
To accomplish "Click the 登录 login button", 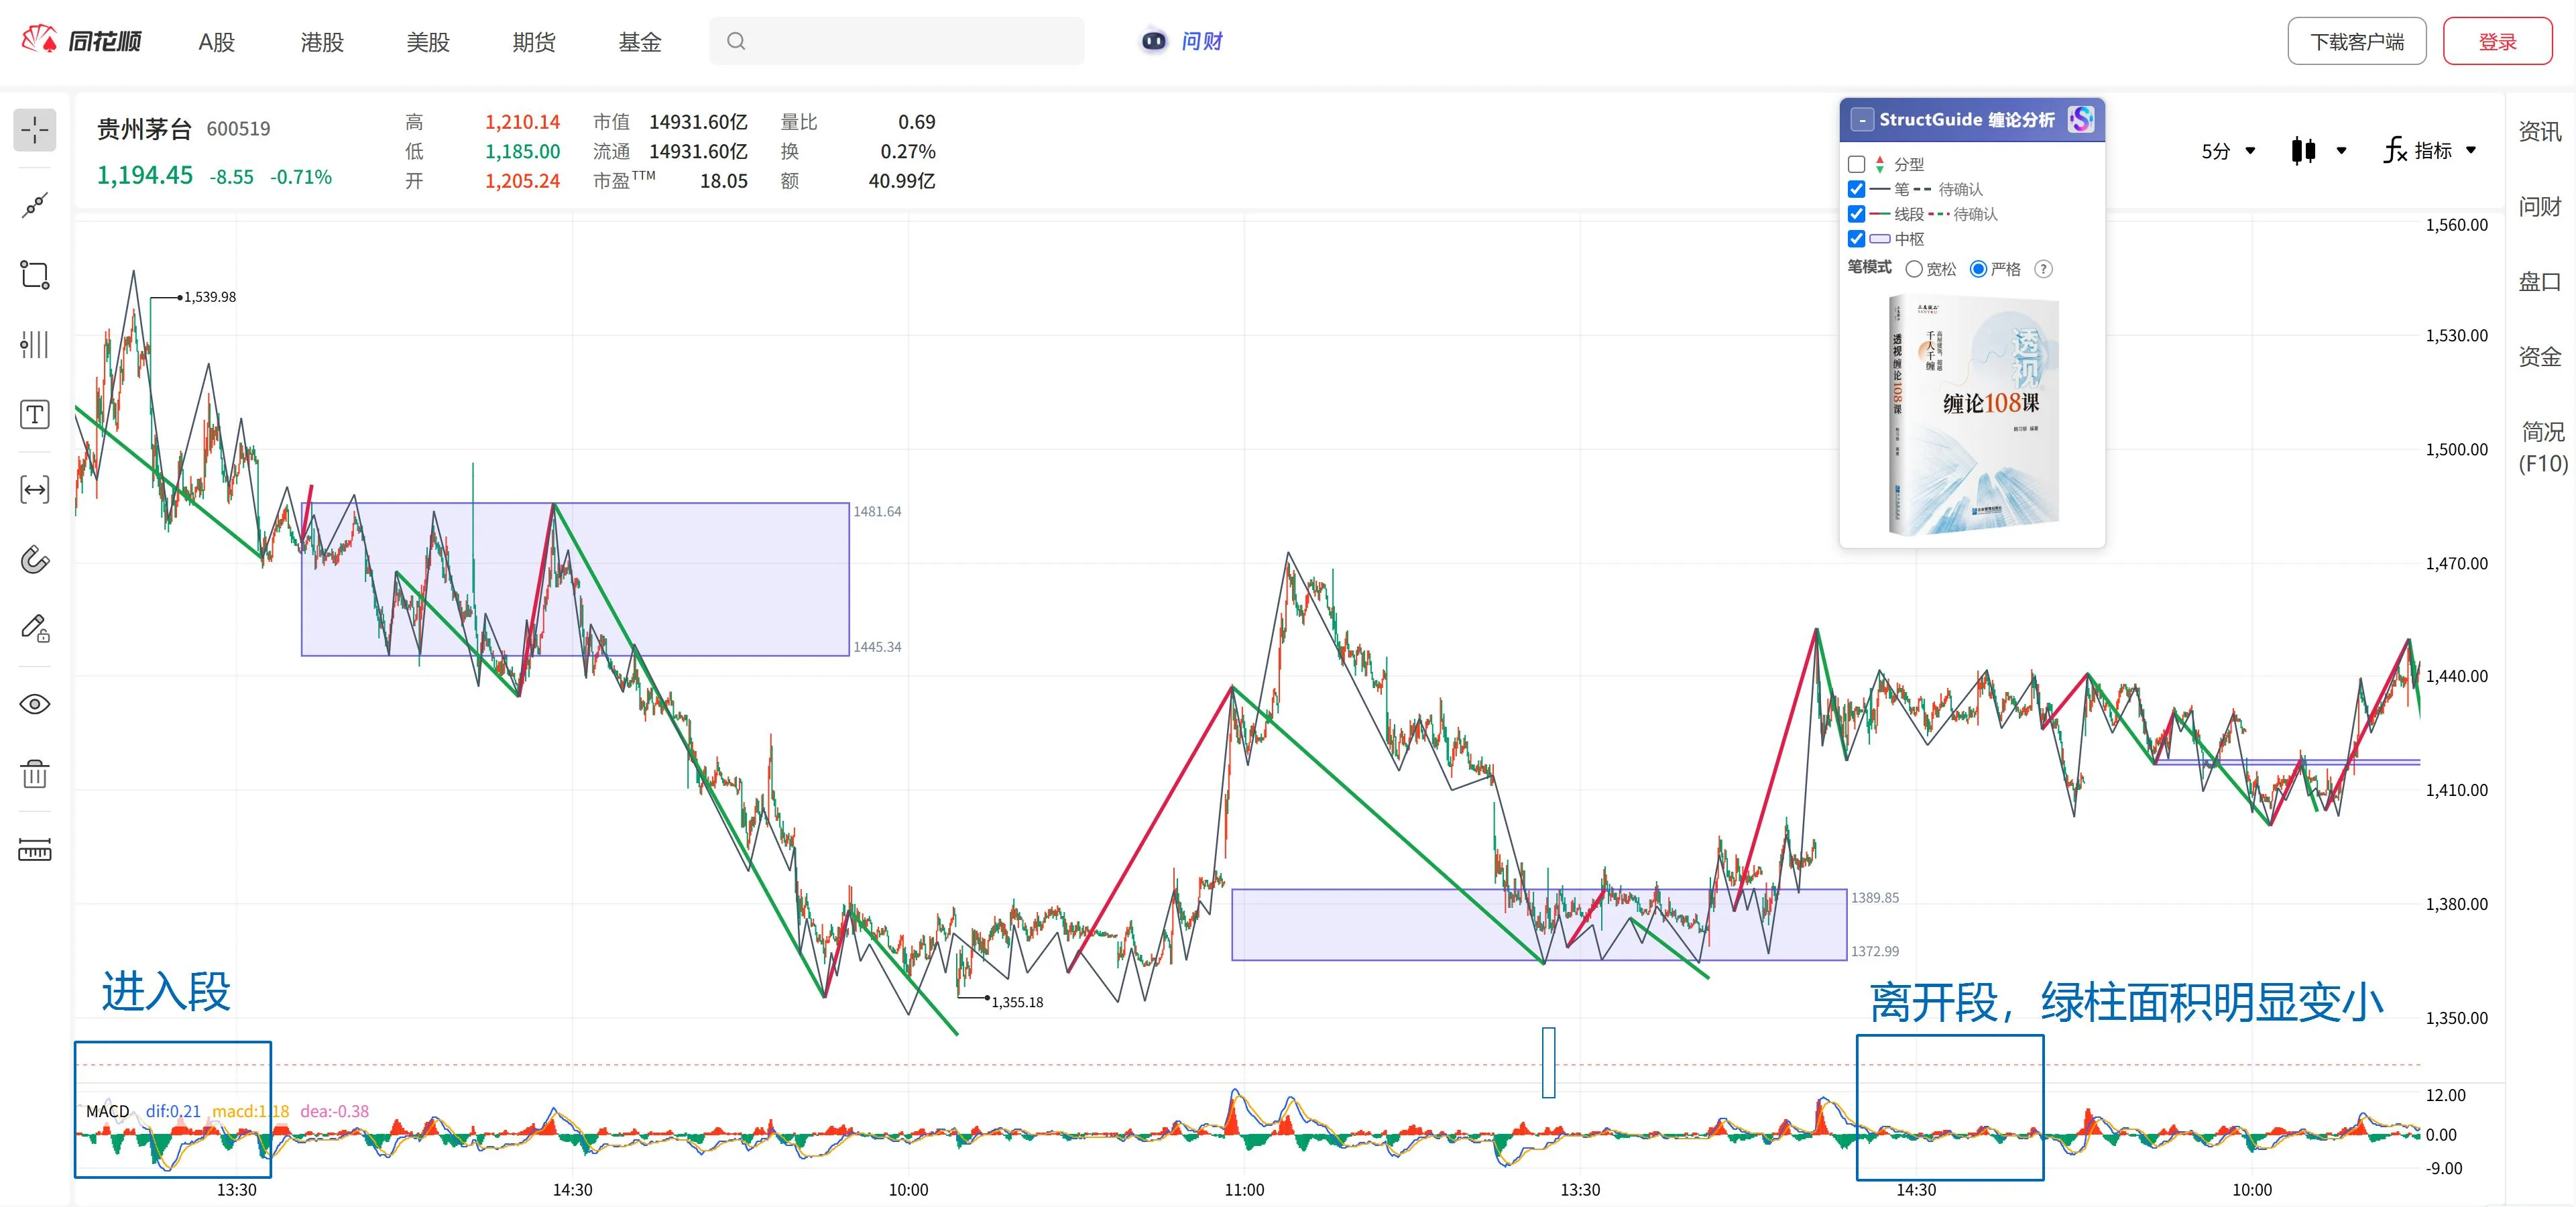I will tap(2497, 41).
